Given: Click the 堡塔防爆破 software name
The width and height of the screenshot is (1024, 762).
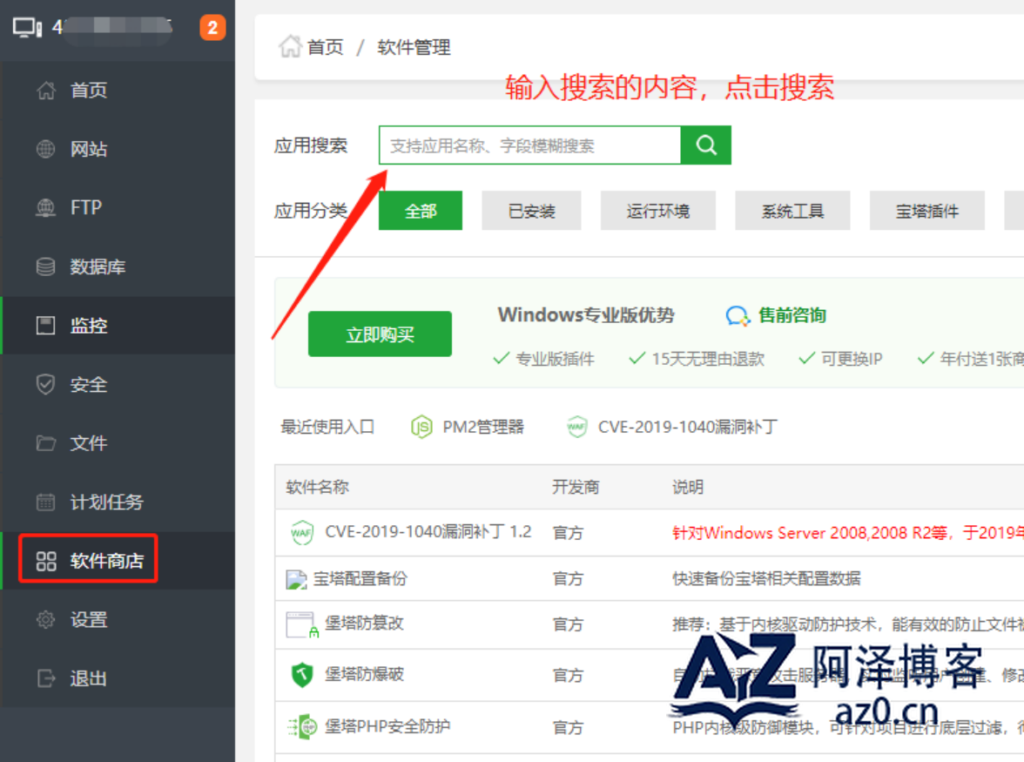Looking at the screenshot, I should (x=364, y=675).
